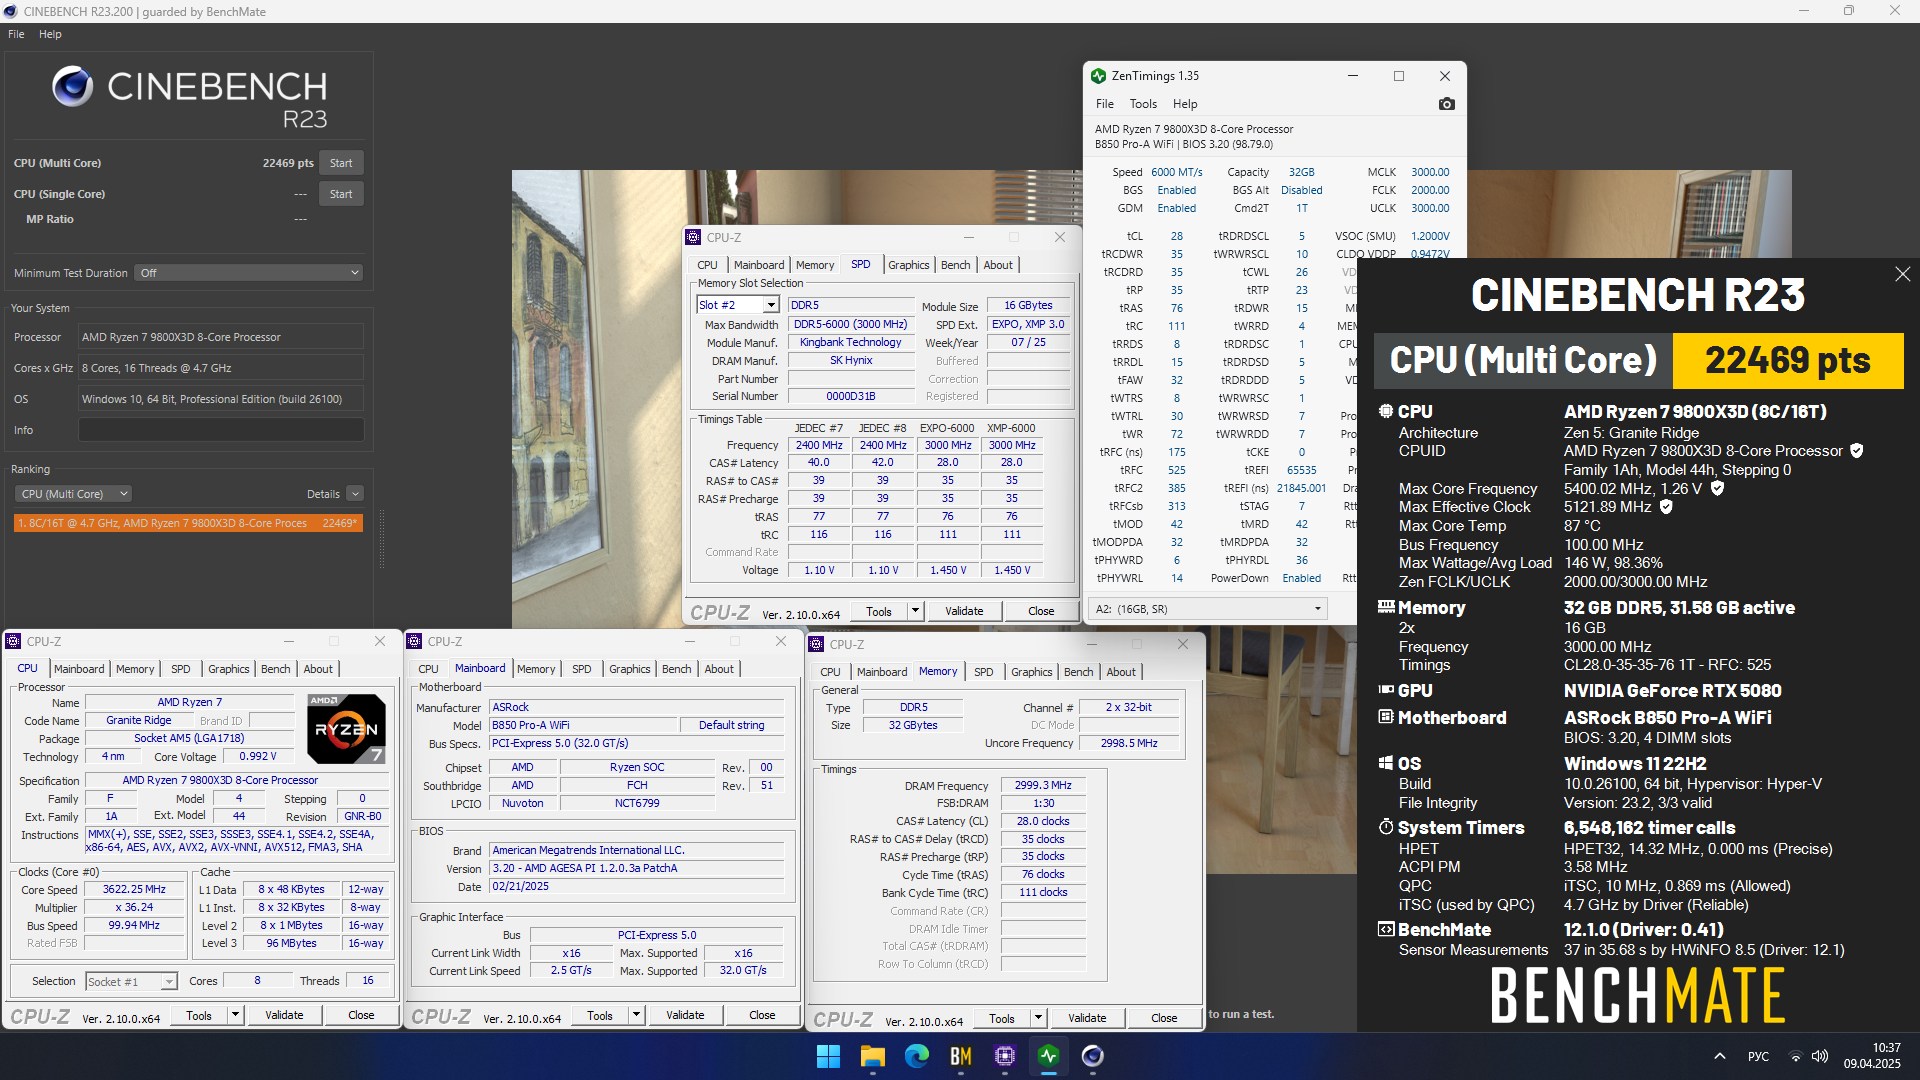The image size is (1920, 1080).
Task: Click the ASRock manufacturer value field
Action: (x=636, y=707)
